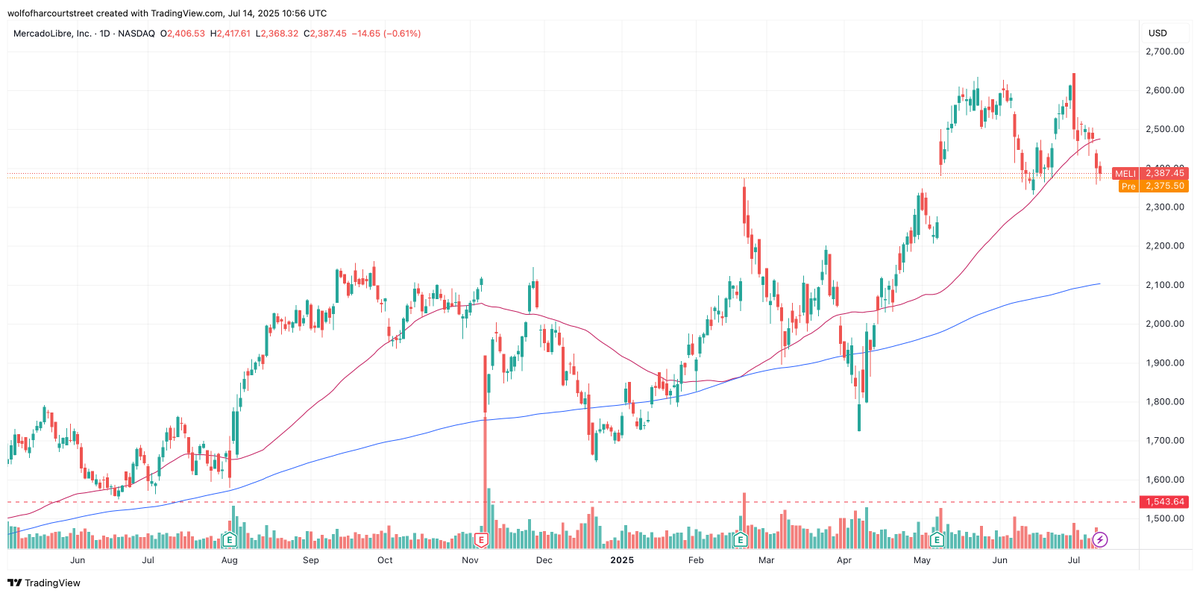Click the 2,000.00 price axis label
The width and height of the screenshot is (1200, 596).
(x=1165, y=324)
